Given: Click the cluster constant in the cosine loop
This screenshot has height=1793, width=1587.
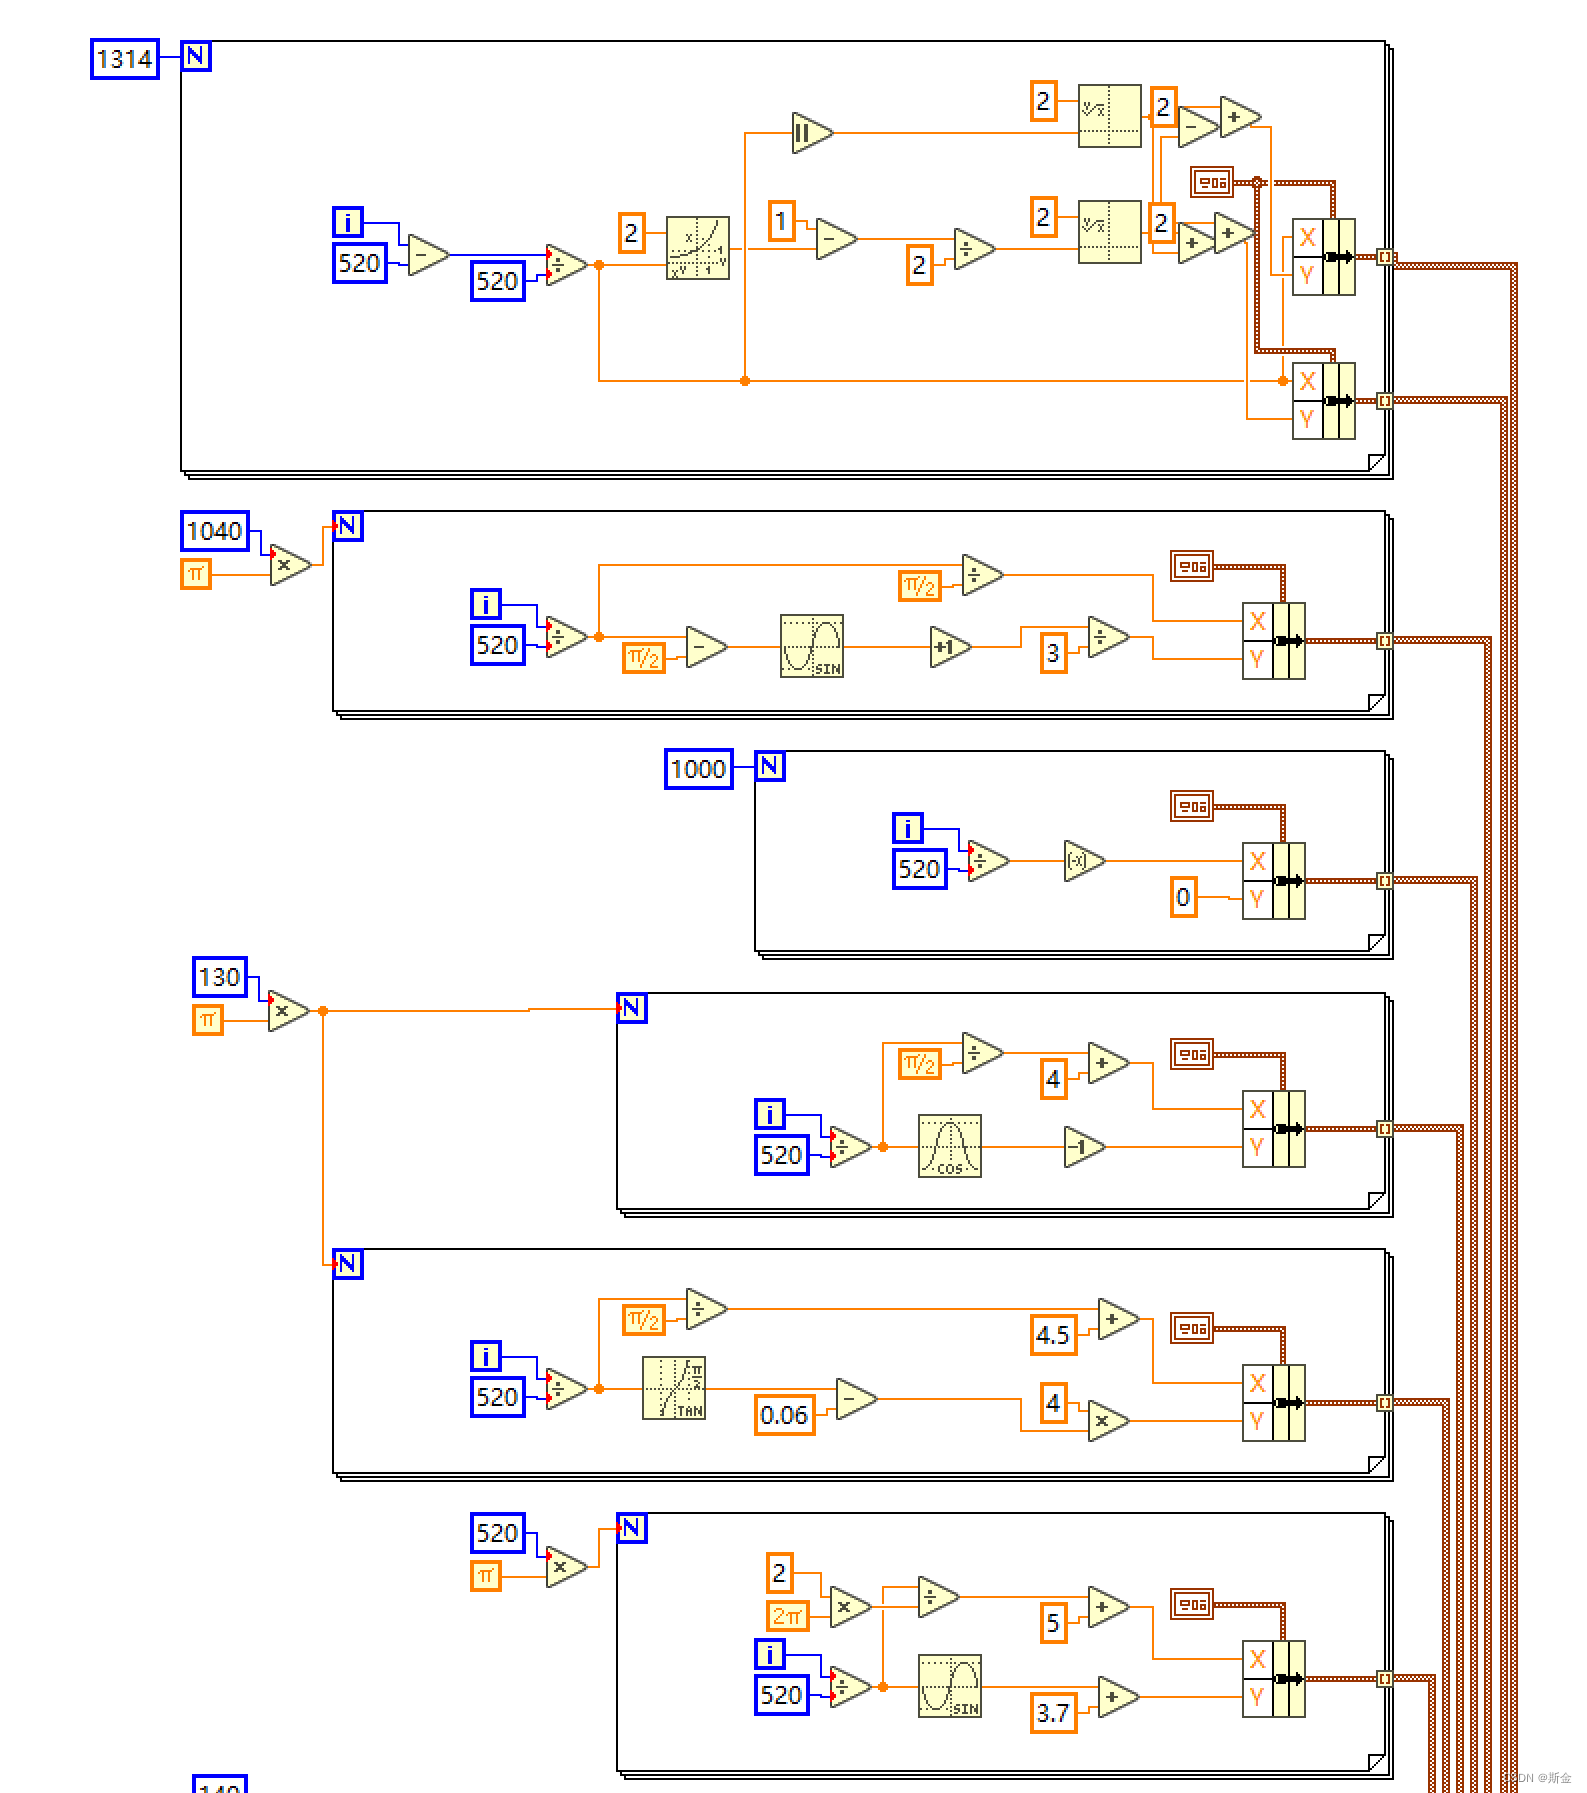Looking at the screenshot, I should [x=1192, y=1054].
